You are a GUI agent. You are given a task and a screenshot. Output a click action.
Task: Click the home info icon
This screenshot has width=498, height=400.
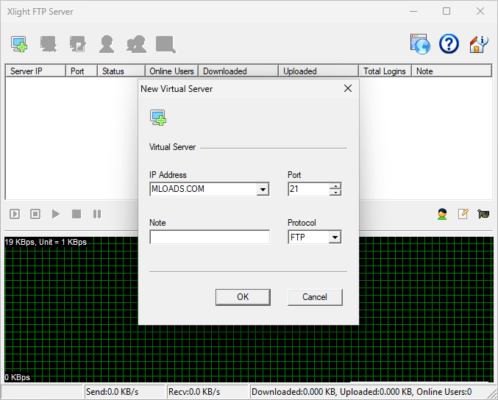tap(479, 44)
